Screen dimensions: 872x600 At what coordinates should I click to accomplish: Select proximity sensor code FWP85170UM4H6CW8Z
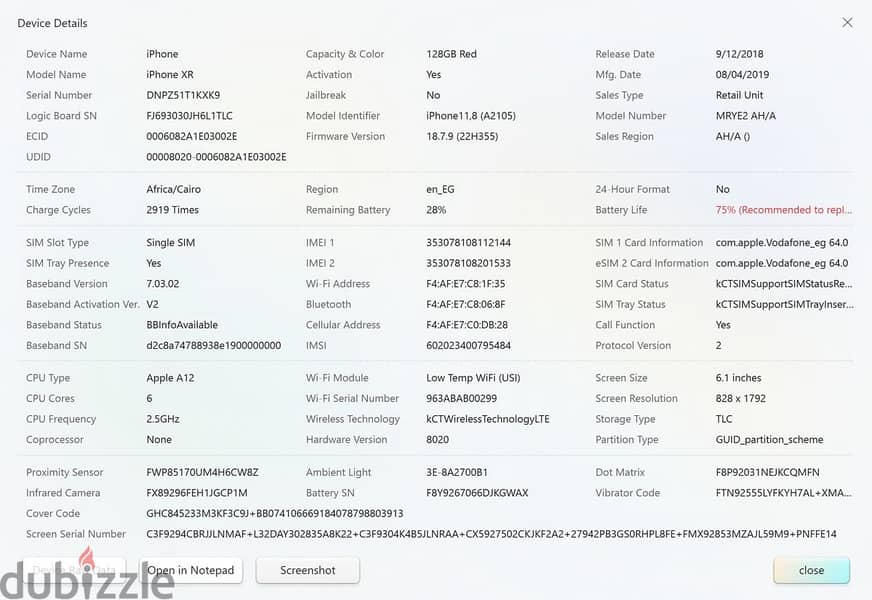[202, 472]
